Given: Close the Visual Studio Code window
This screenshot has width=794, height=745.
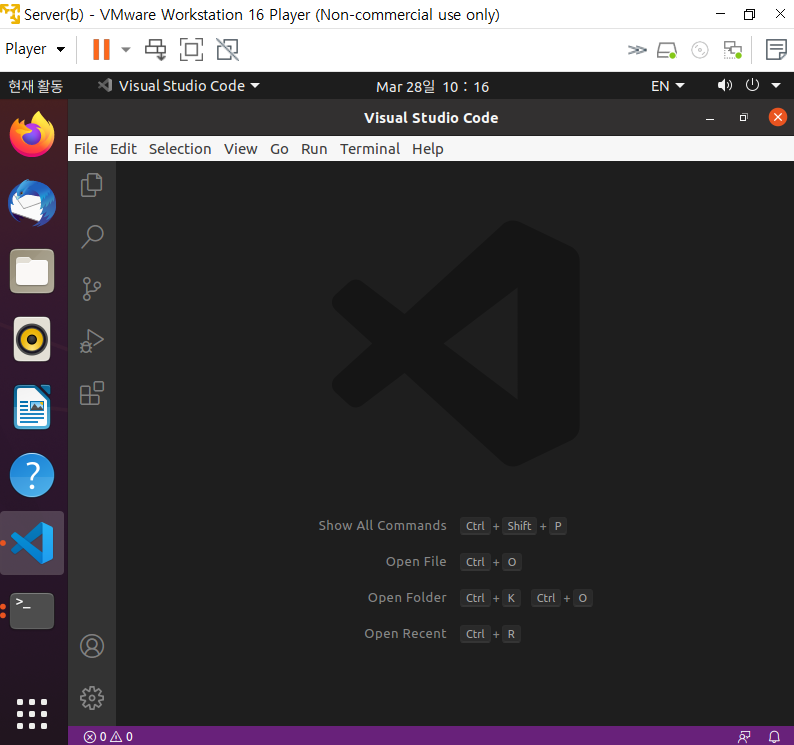Looking at the screenshot, I should 778,117.
